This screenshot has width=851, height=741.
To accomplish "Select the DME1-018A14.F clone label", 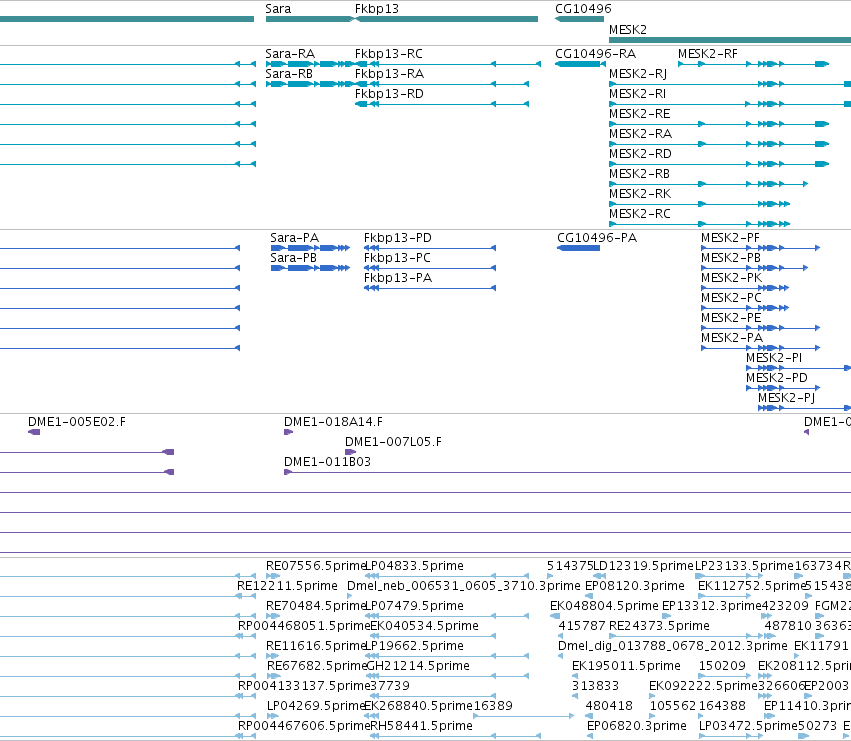I will coord(333,422).
